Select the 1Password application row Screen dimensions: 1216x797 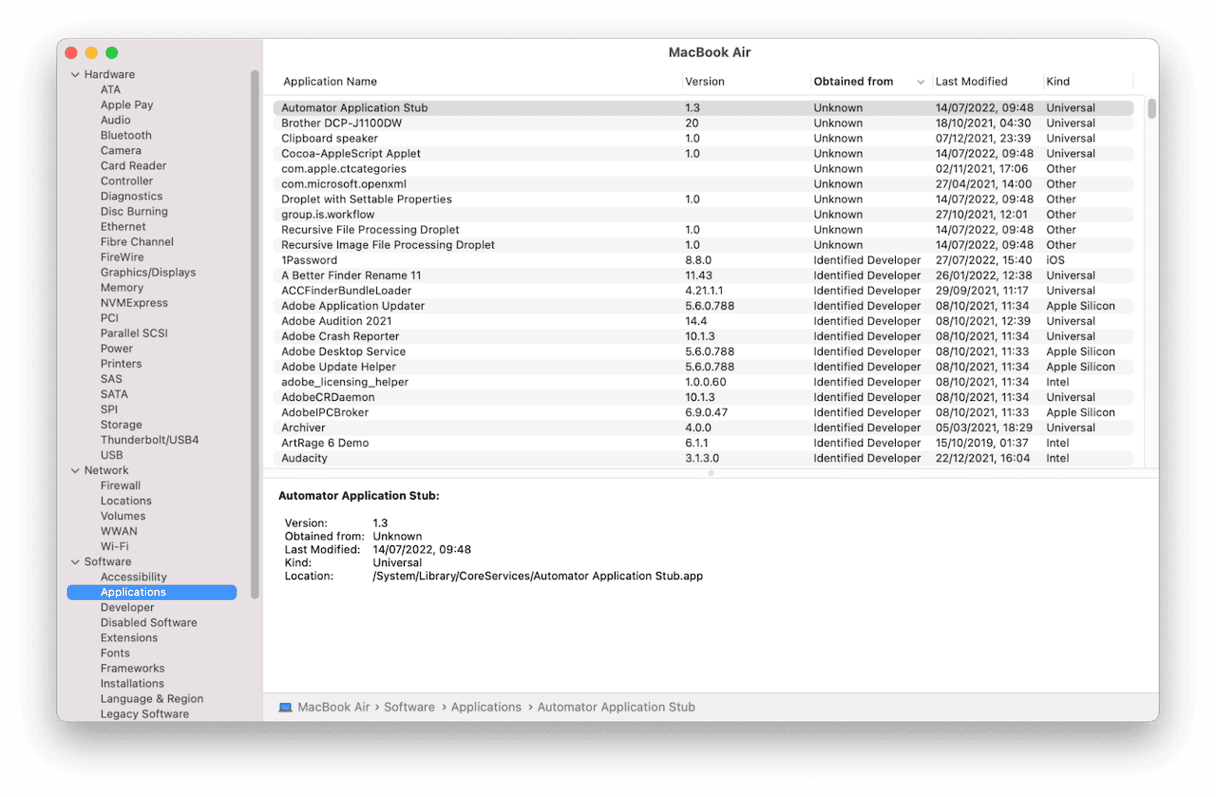(x=703, y=260)
